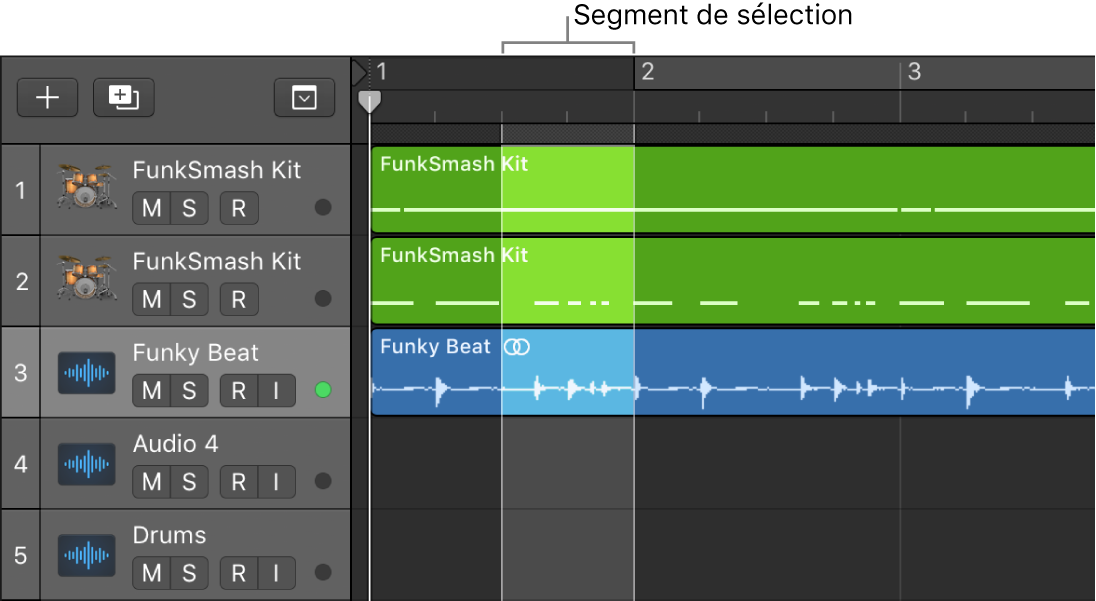Click the waveform icon of Funky Beat track
Image resolution: width=1096 pixels, height=601 pixels.
[x=85, y=373]
